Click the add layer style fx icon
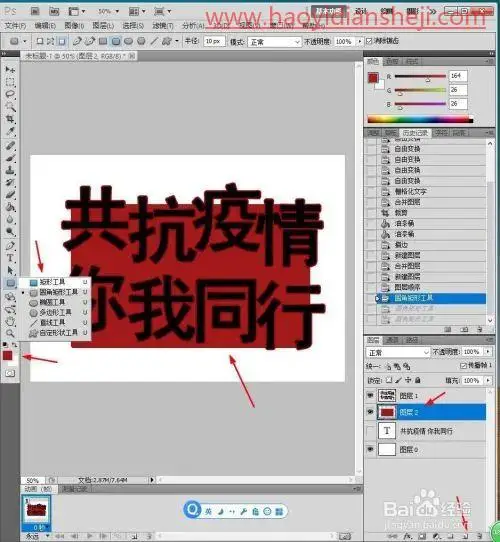Viewport: 500px width, 542px height. click(x=407, y=536)
